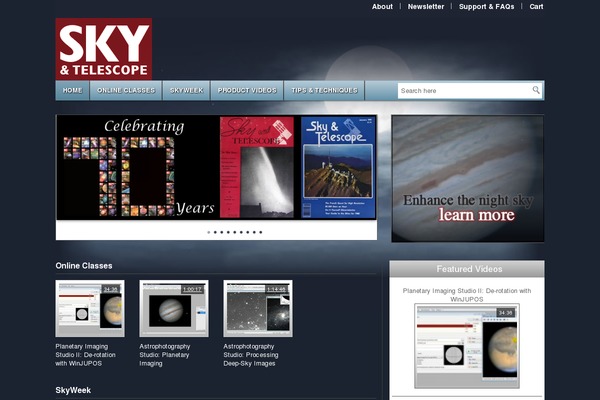Screen dimensions: 600x400
Task: Open Processing Deep-Sky Images class thumbnail
Action: (x=258, y=309)
